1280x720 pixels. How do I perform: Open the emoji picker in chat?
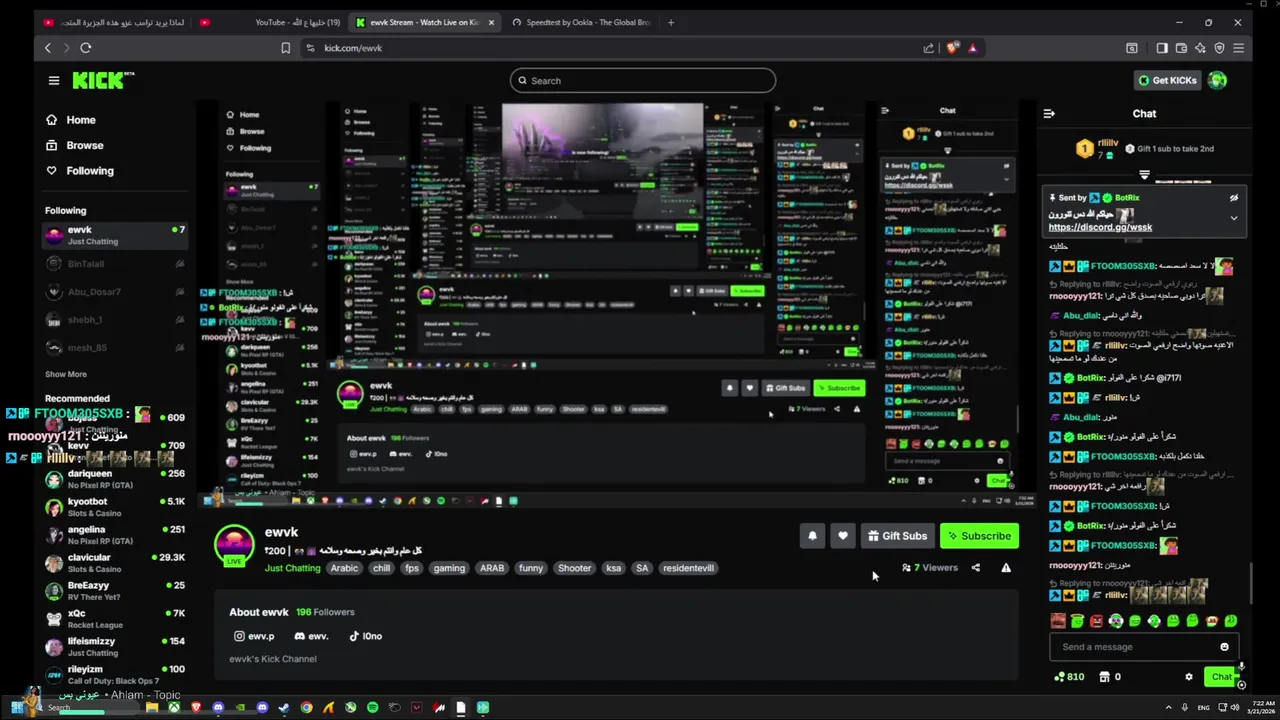coord(1224,647)
